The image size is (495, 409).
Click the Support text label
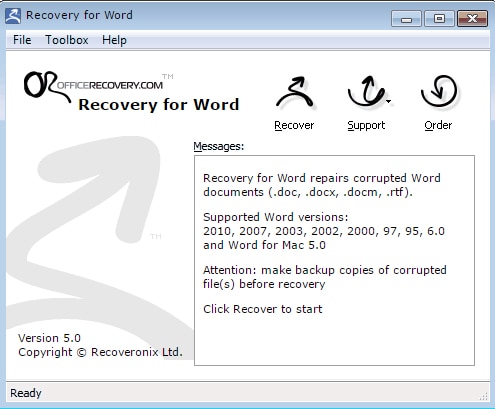(x=366, y=126)
